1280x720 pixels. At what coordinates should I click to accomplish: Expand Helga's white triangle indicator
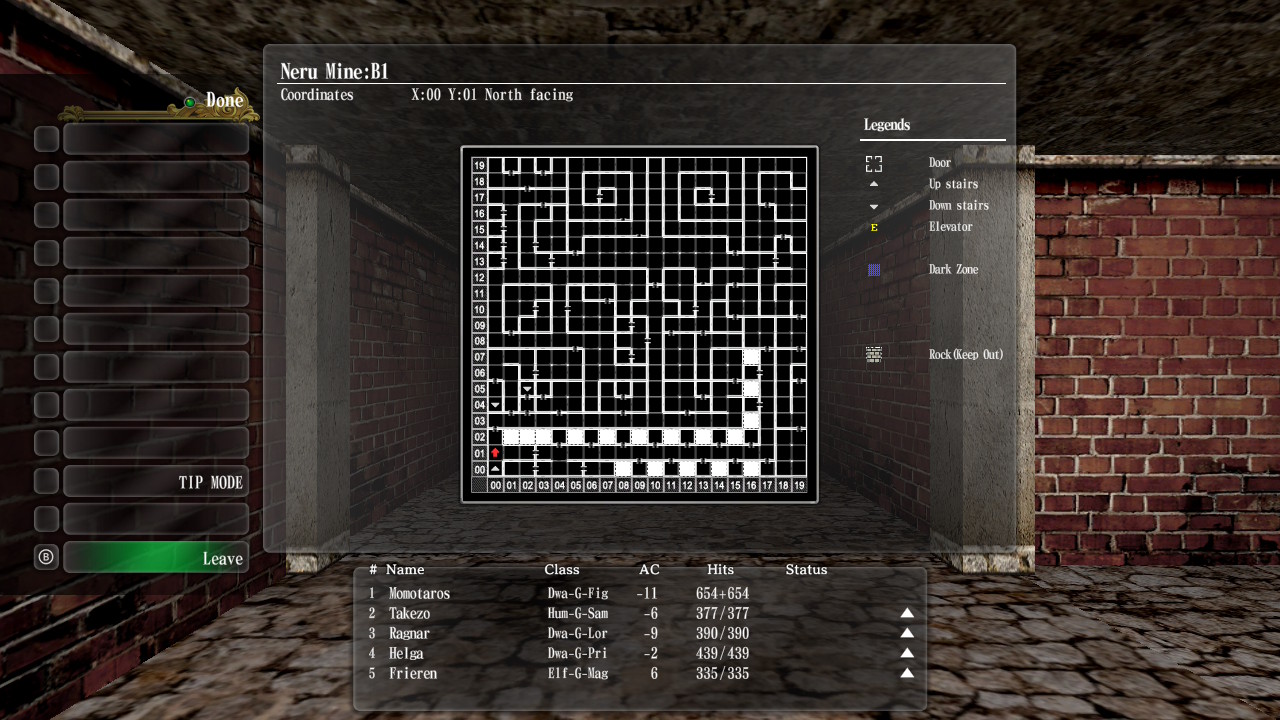tap(907, 653)
